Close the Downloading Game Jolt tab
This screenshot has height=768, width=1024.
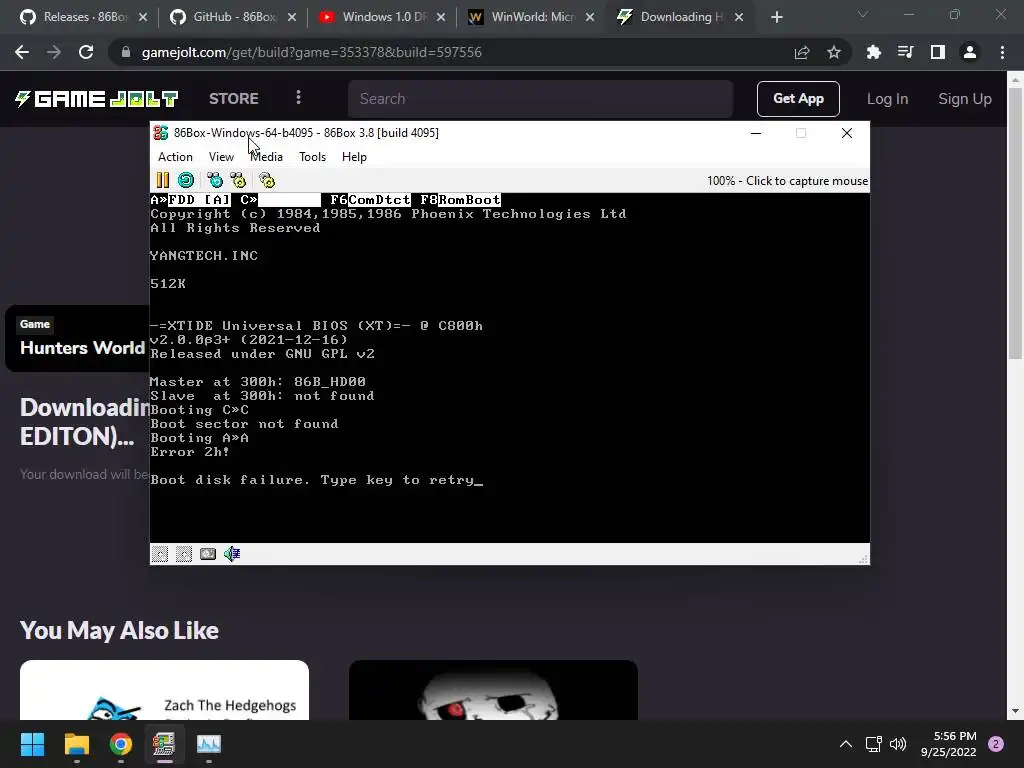(739, 17)
